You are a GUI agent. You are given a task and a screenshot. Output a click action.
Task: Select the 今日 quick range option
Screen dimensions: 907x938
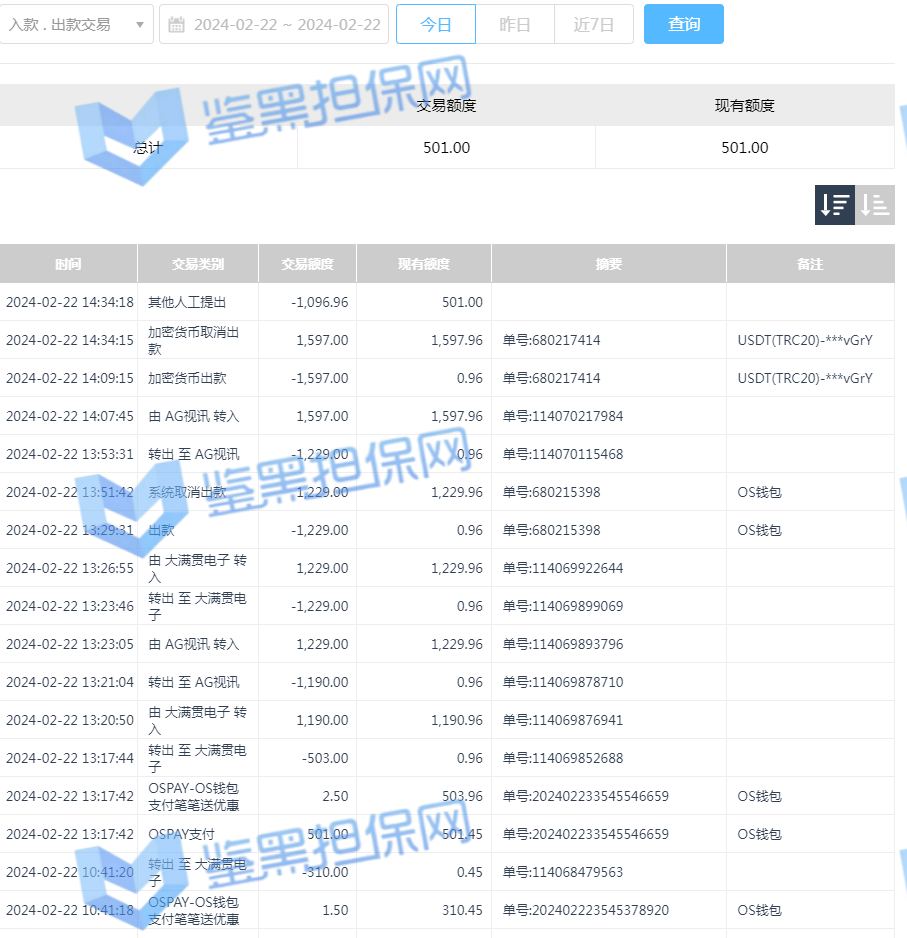(435, 25)
